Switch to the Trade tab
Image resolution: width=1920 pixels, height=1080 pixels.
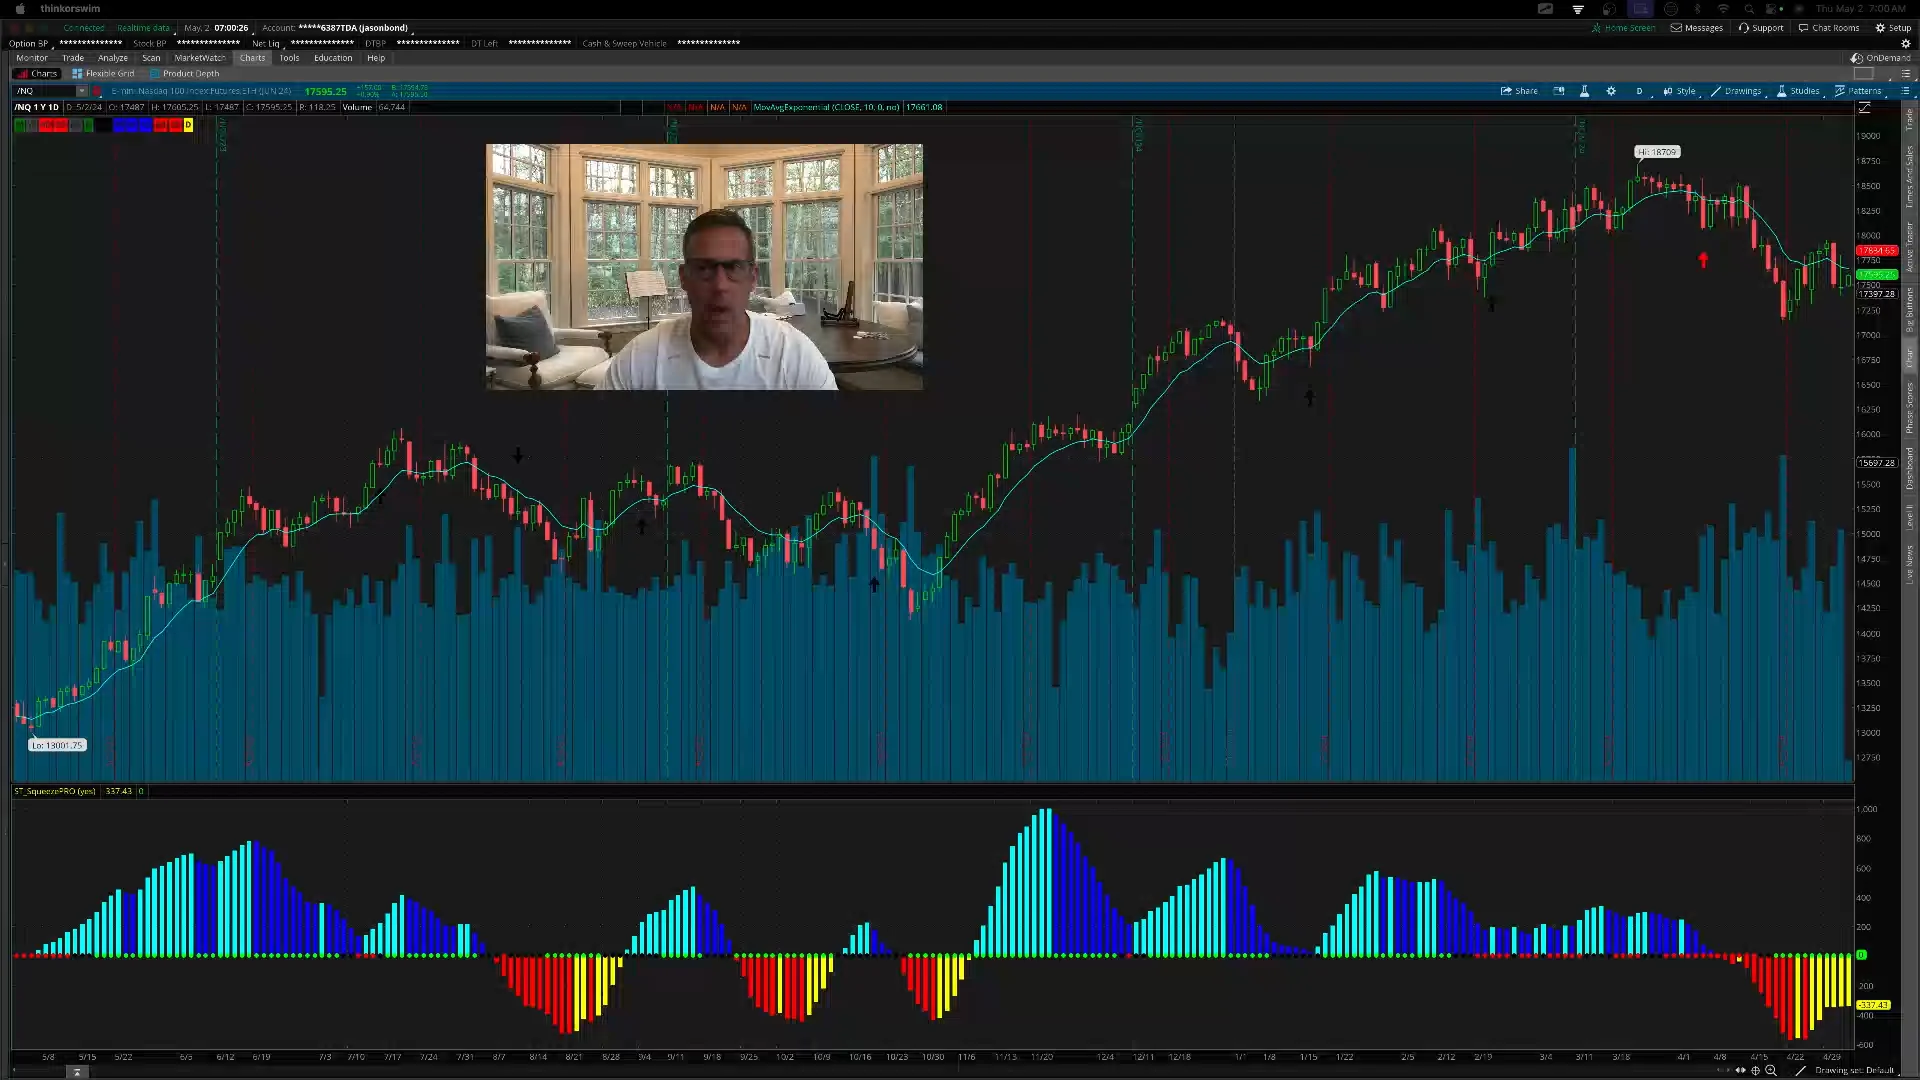[x=73, y=58]
